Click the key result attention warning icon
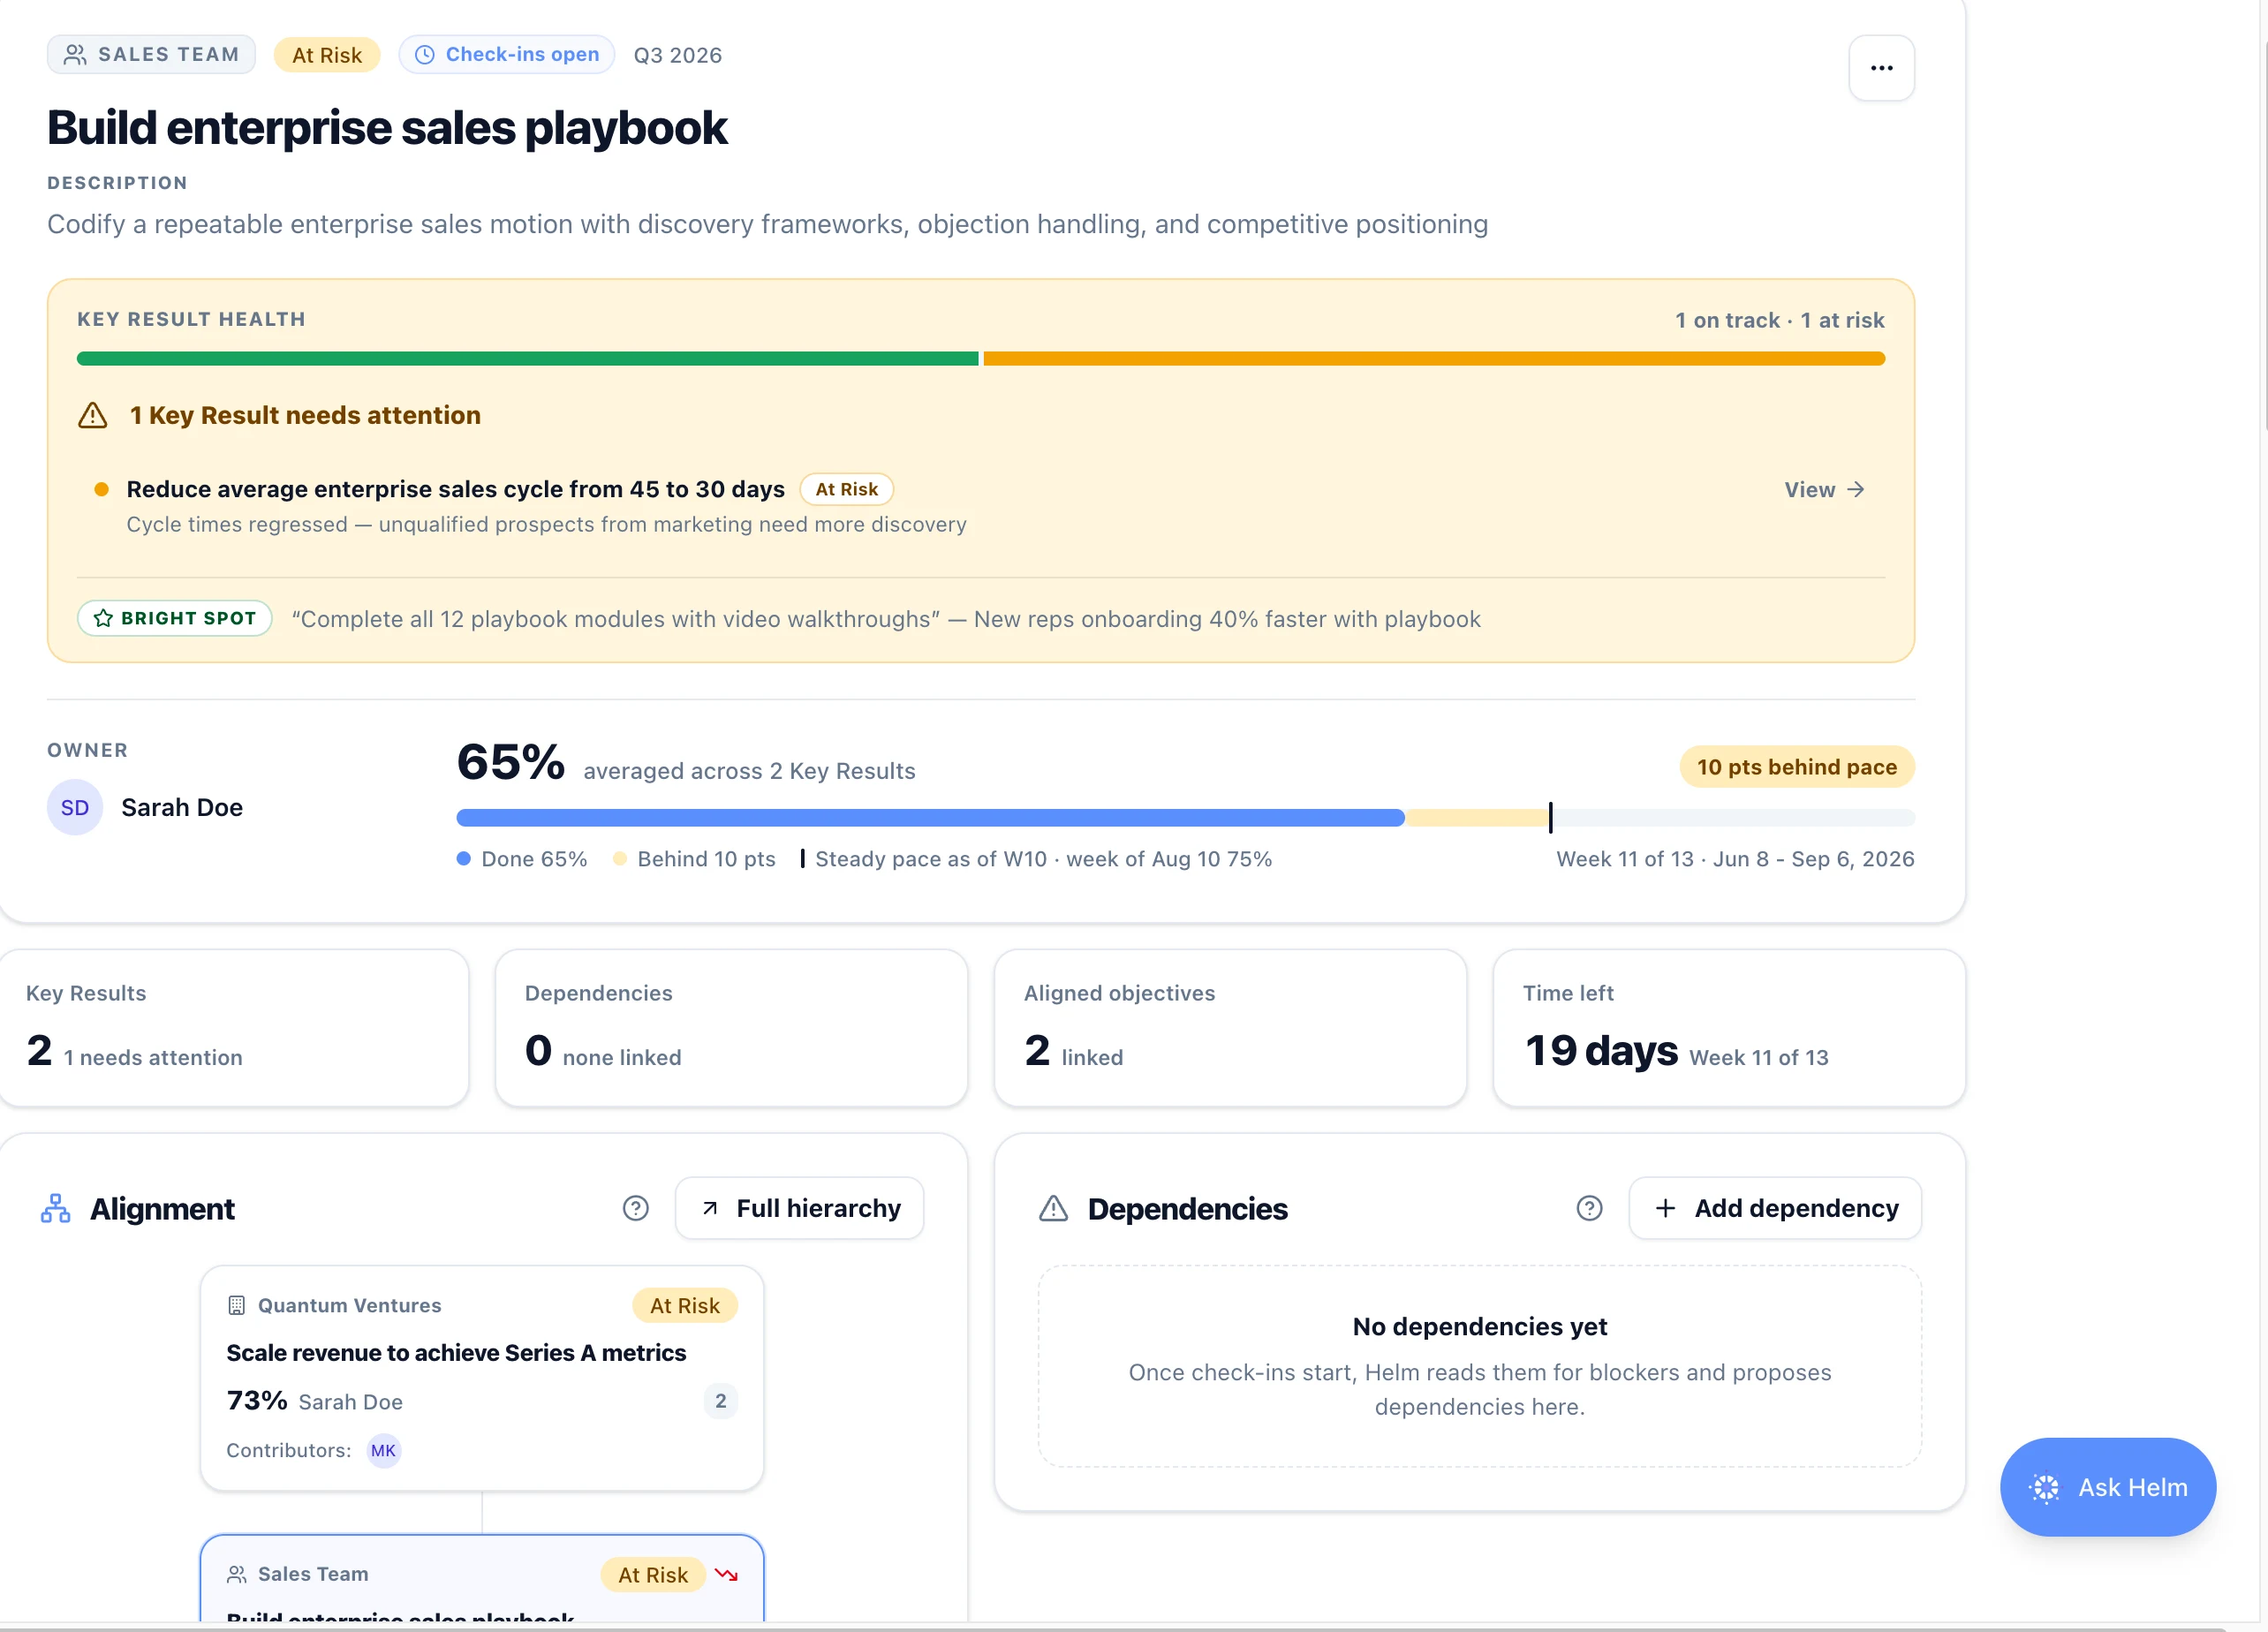The image size is (2268, 1632). [93, 415]
